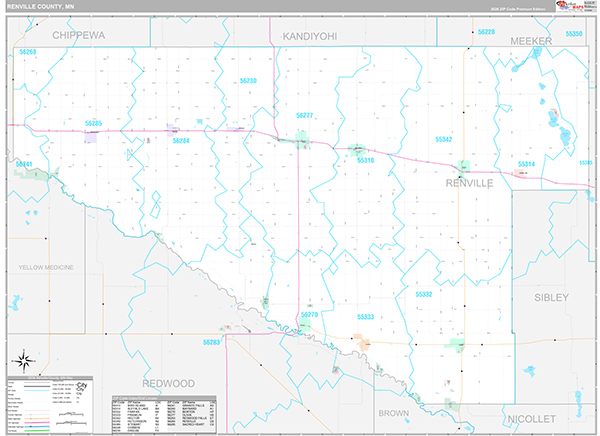
Task: Click the REDWOOD county label
Action: click(x=168, y=384)
